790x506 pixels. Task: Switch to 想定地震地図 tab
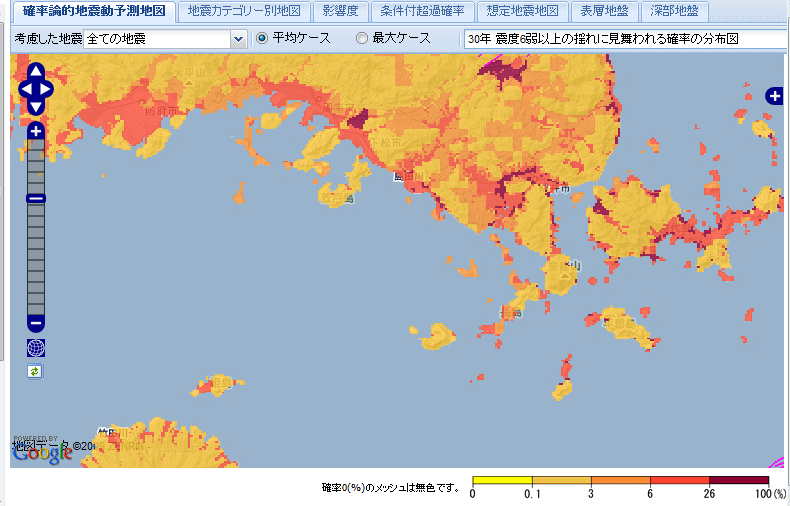[509, 12]
